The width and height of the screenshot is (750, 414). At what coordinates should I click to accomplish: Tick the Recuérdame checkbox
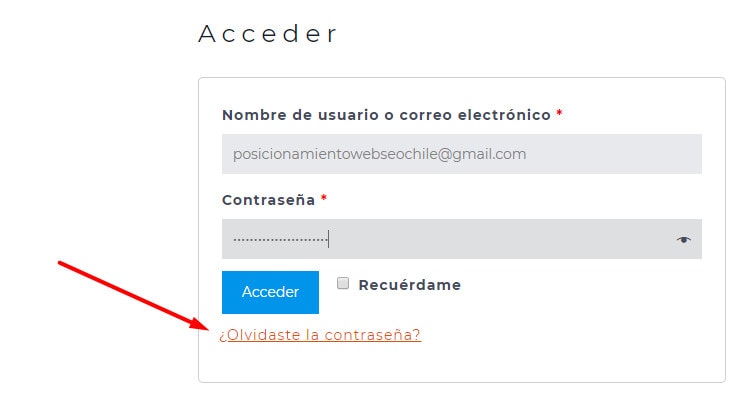[x=343, y=283]
